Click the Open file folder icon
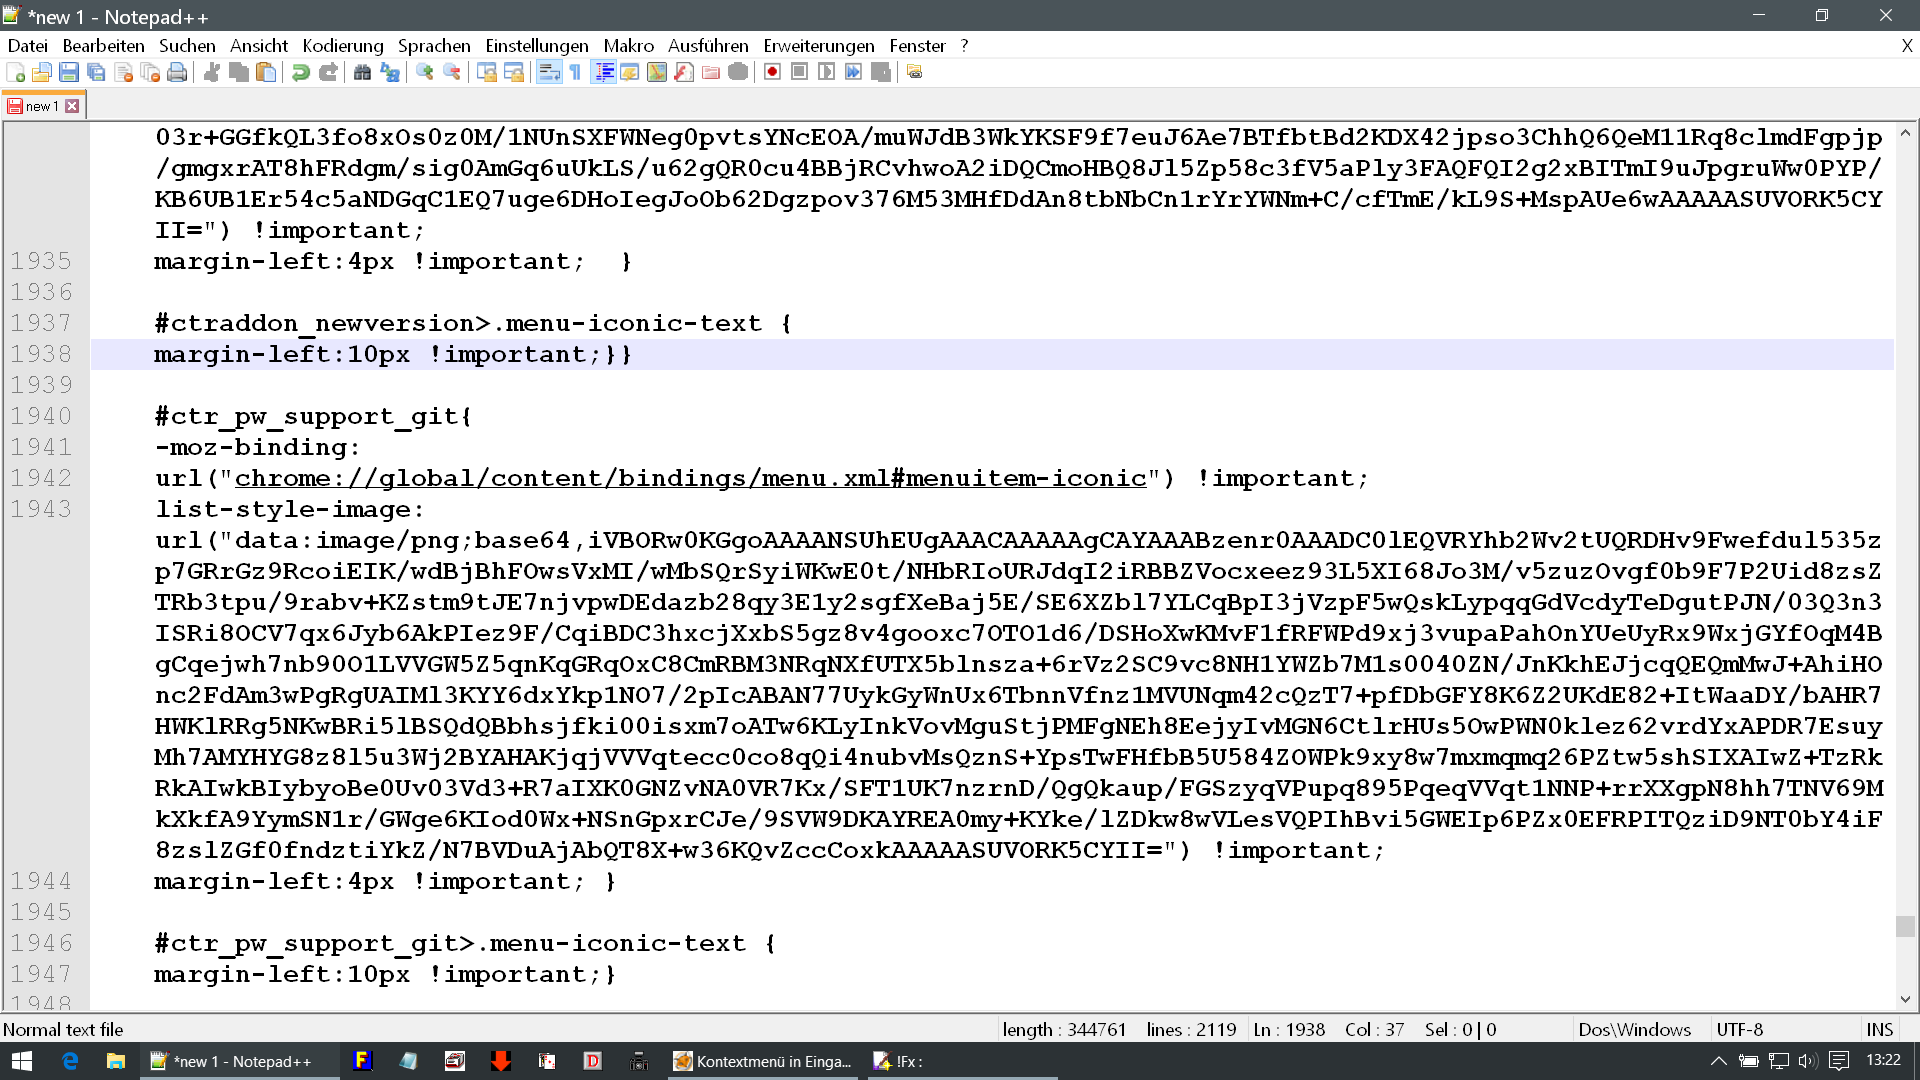Screen dimensions: 1920x1080 tap(42, 72)
